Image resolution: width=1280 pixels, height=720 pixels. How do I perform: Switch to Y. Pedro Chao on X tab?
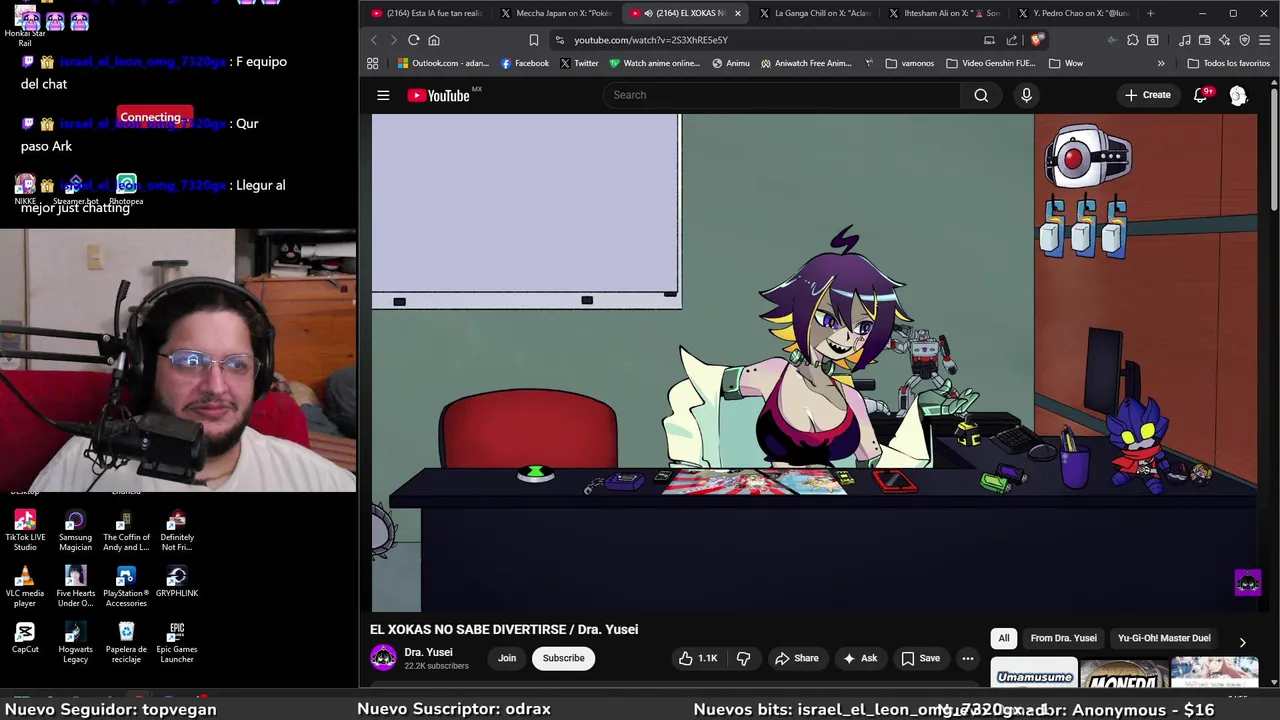1073,13
